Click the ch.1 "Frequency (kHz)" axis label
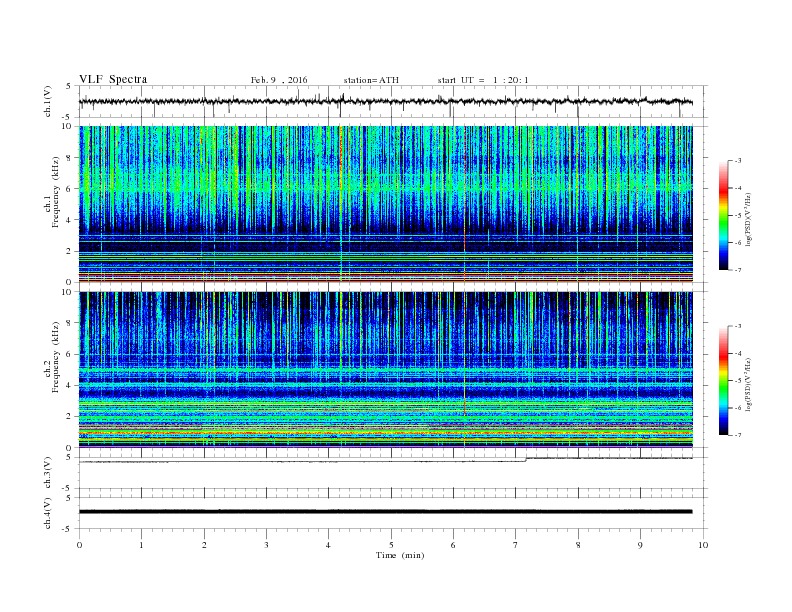 coord(56,192)
